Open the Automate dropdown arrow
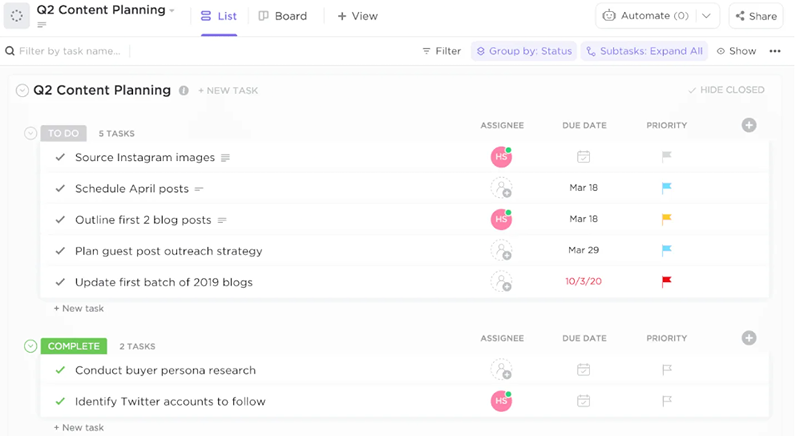Screen dimensions: 800x436 pos(706,16)
